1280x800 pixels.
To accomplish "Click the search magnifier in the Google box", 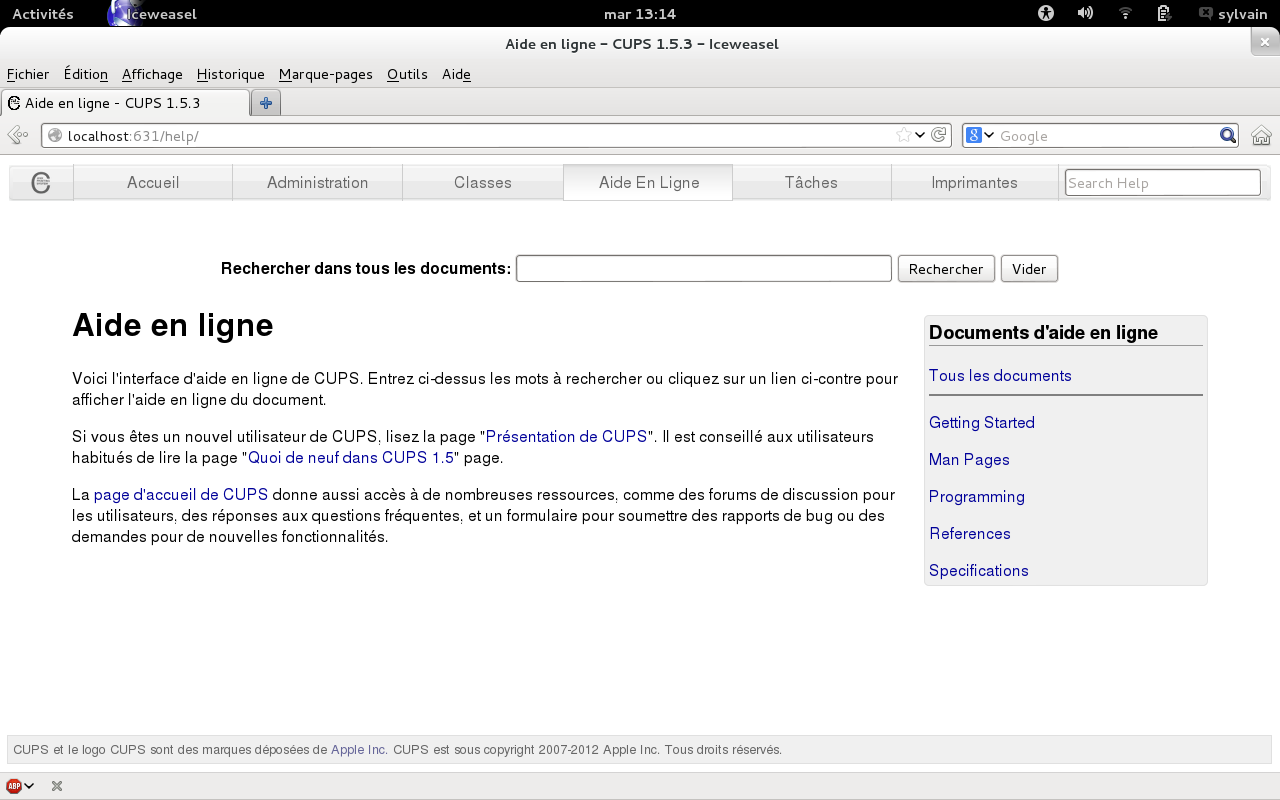I will [x=1227, y=136].
